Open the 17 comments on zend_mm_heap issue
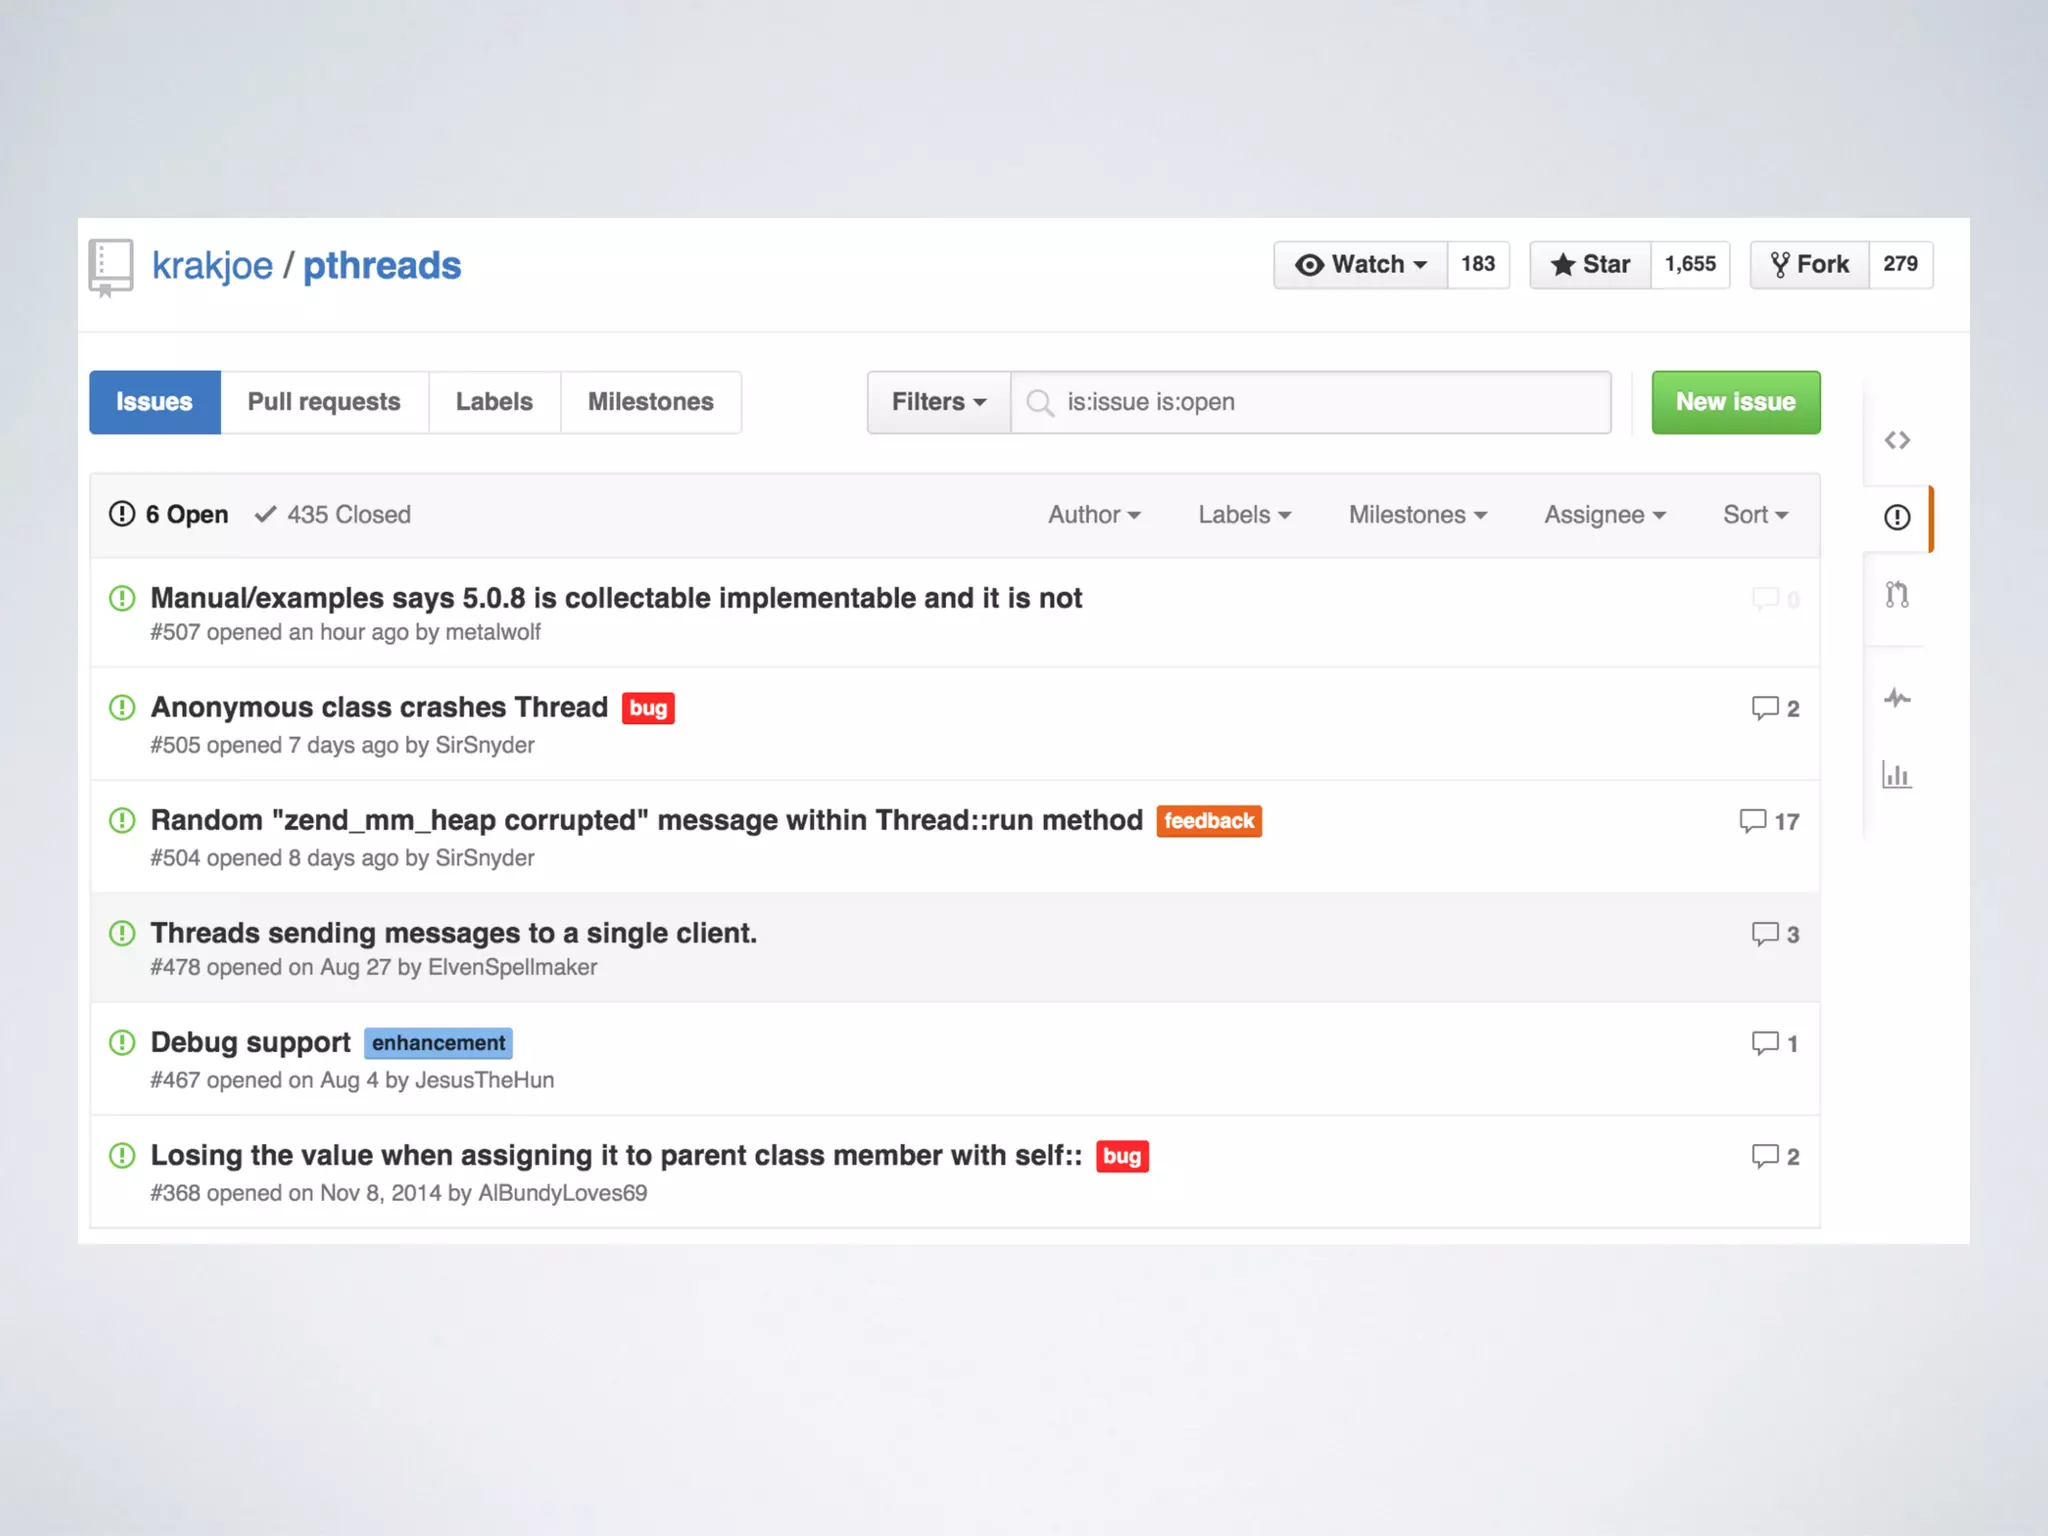Viewport: 2048px width, 1536px height. tap(1769, 821)
